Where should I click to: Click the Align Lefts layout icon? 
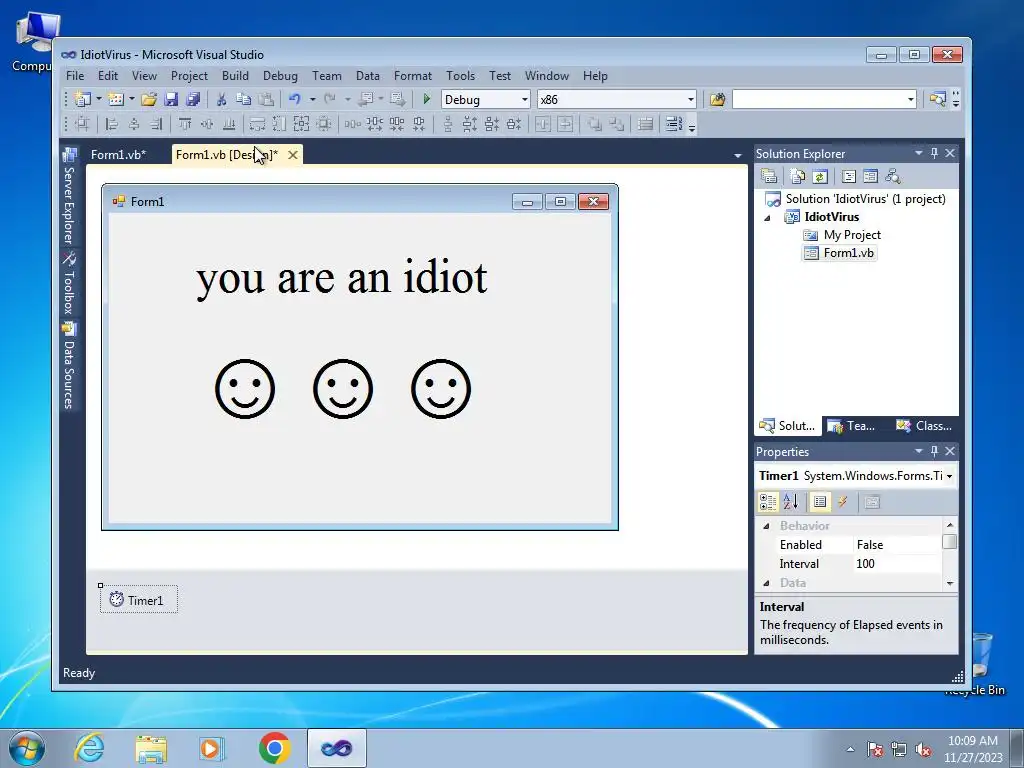(112, 123)
